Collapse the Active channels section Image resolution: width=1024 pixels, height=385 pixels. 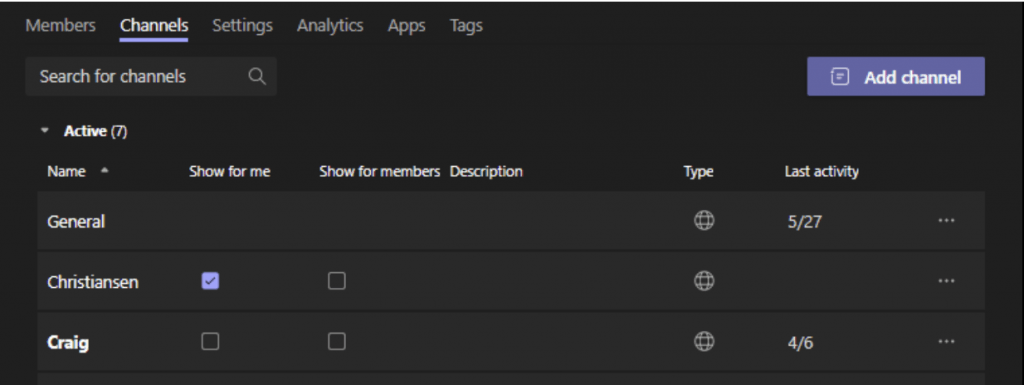[x=45, y=131]
